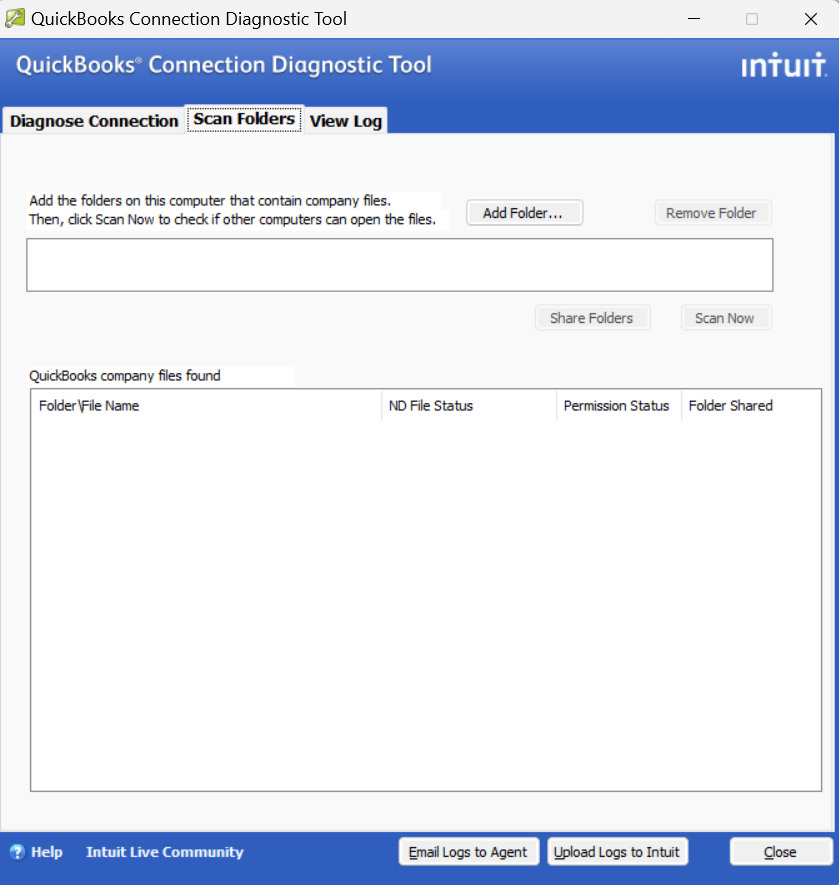The height and width of the screenshot is (885, 839).
Task: Click the Permission Status column header
Action: pyautogui.click(x=617, y=406)
